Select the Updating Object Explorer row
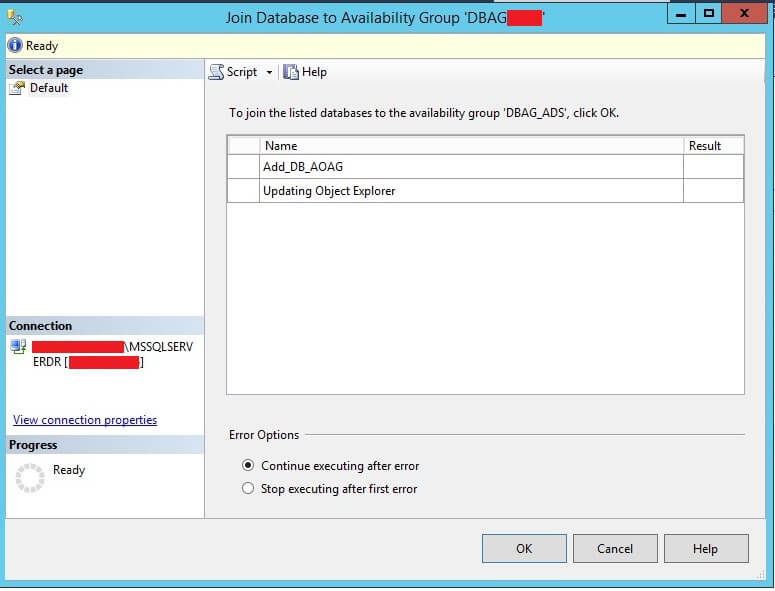775x591 pixels. 485,191
